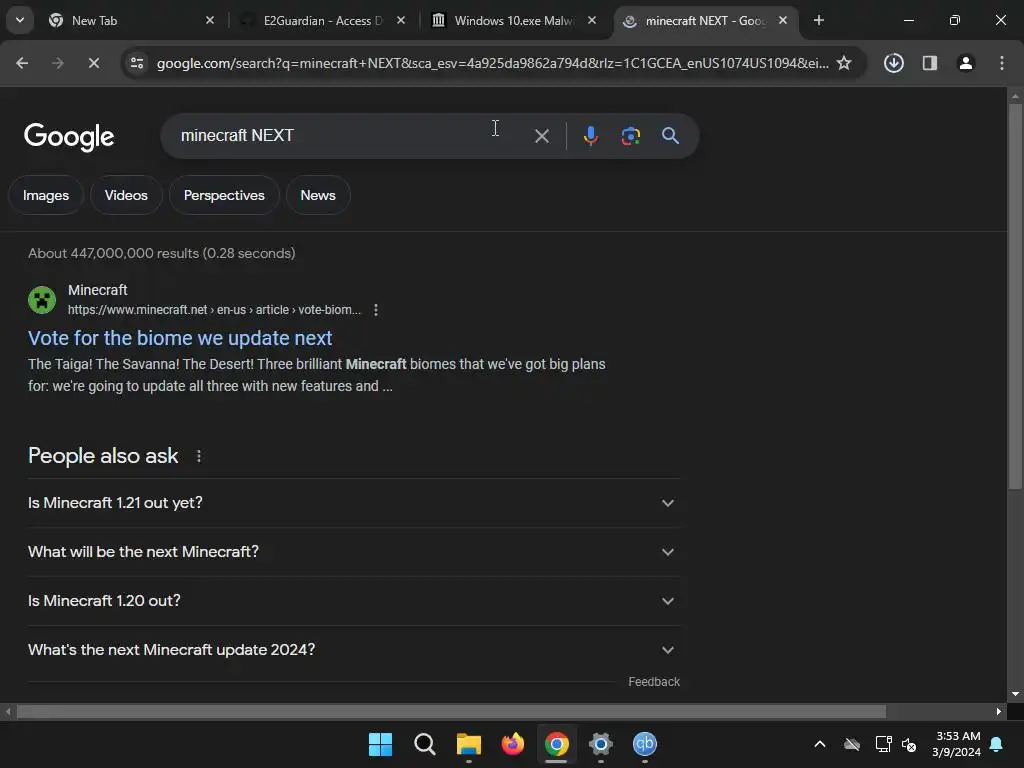1024x768 pixels.
Task: Expand What will be the next Minecraft?
Action: click(x=353, y=552)
